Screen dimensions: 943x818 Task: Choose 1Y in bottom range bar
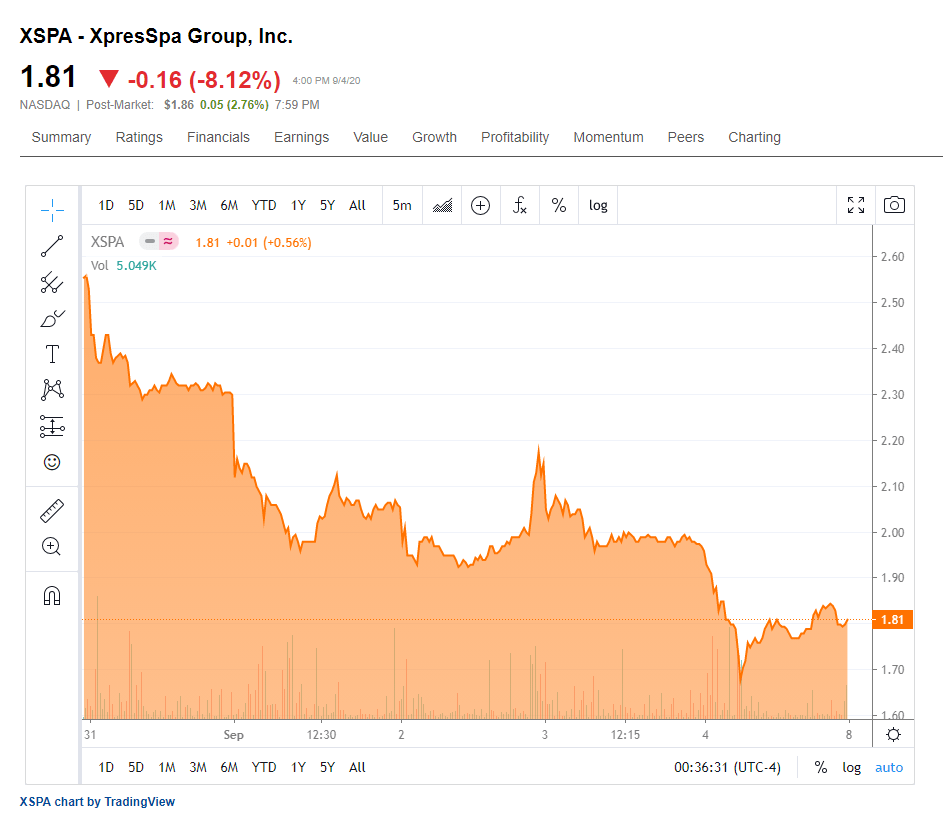tap(298, 767)
